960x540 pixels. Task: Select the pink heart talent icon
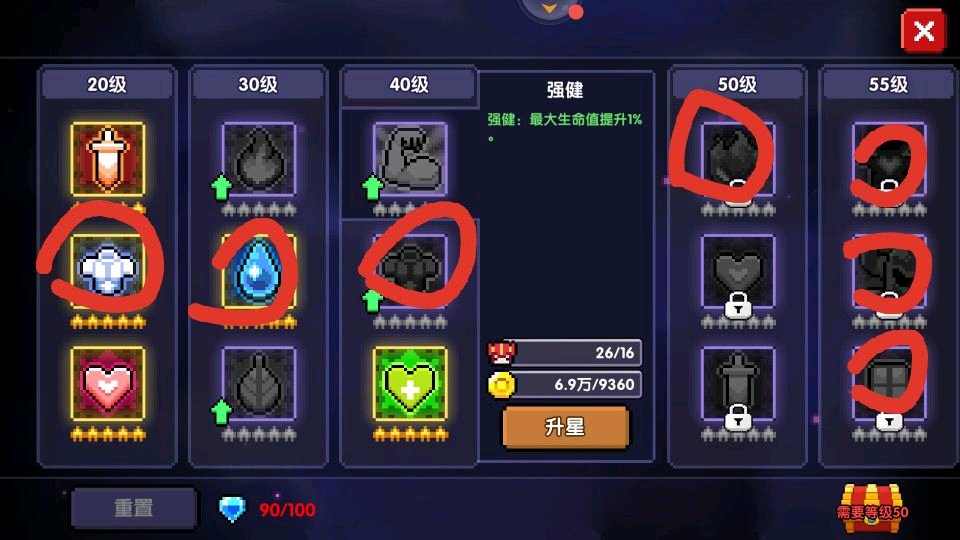(x=108, y=384)
